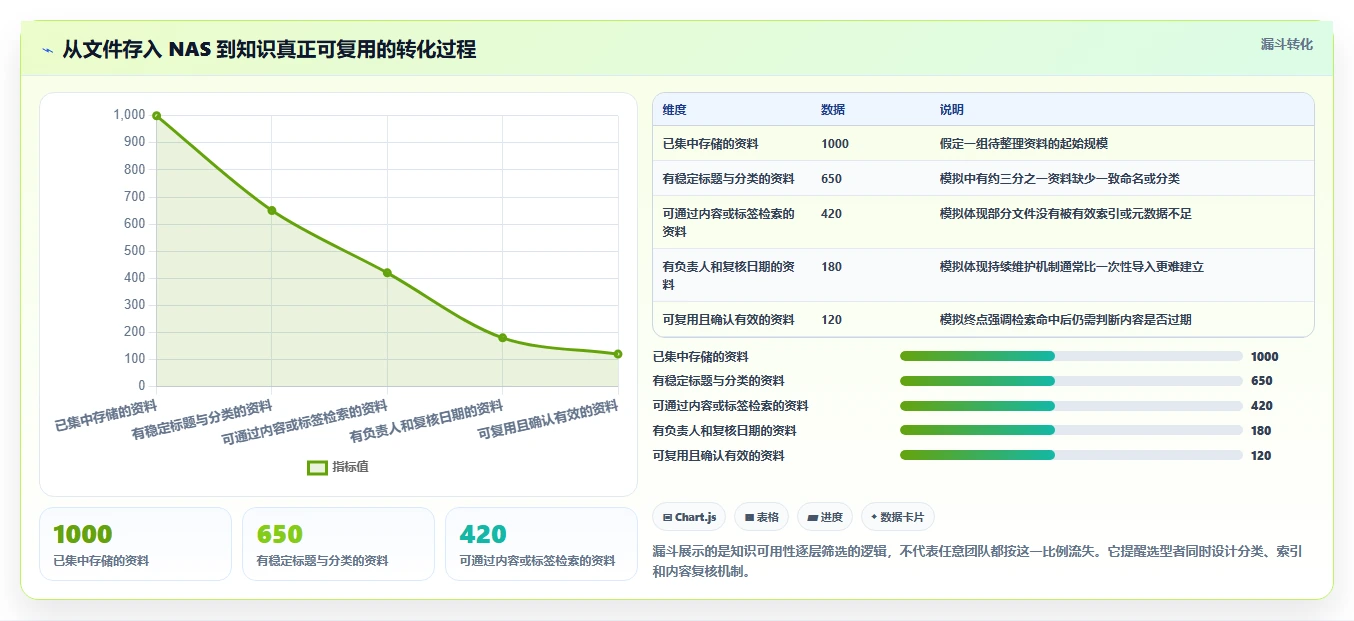Click the 1000 data card
Image resolution: width=1354 pixels, height=621 pixels.
pos(135,544)
